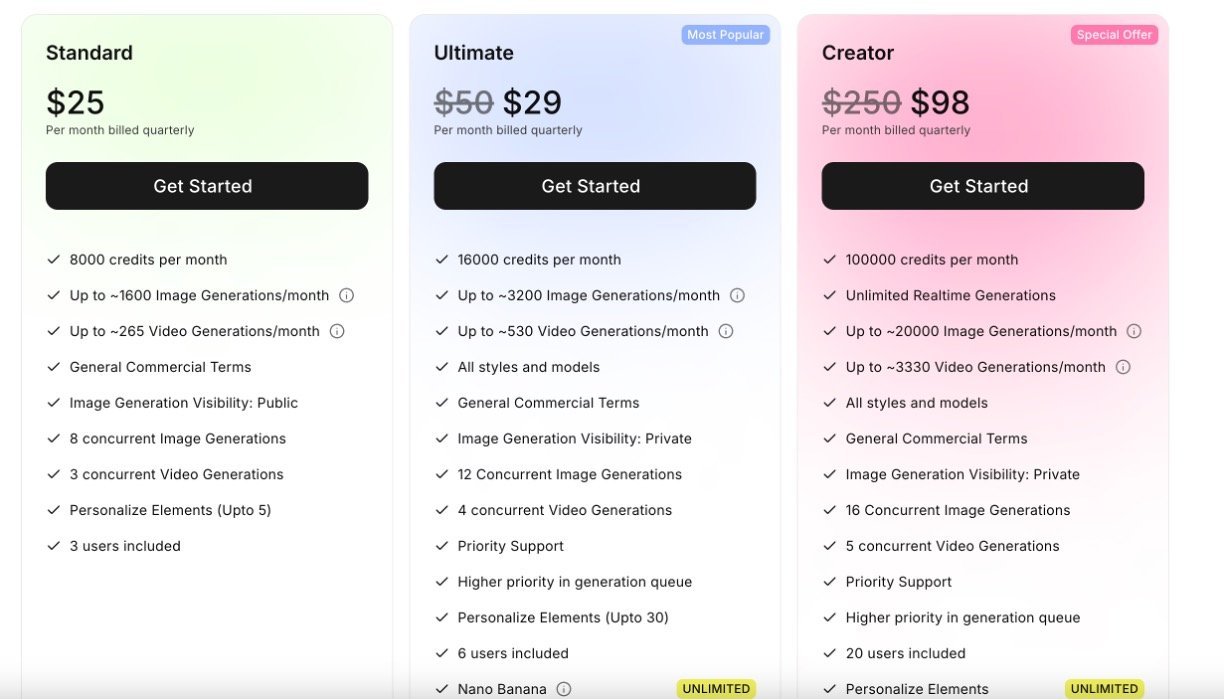Click the Most Popular badge
This screenshot has width=1224, height=700.
(726, 35)
